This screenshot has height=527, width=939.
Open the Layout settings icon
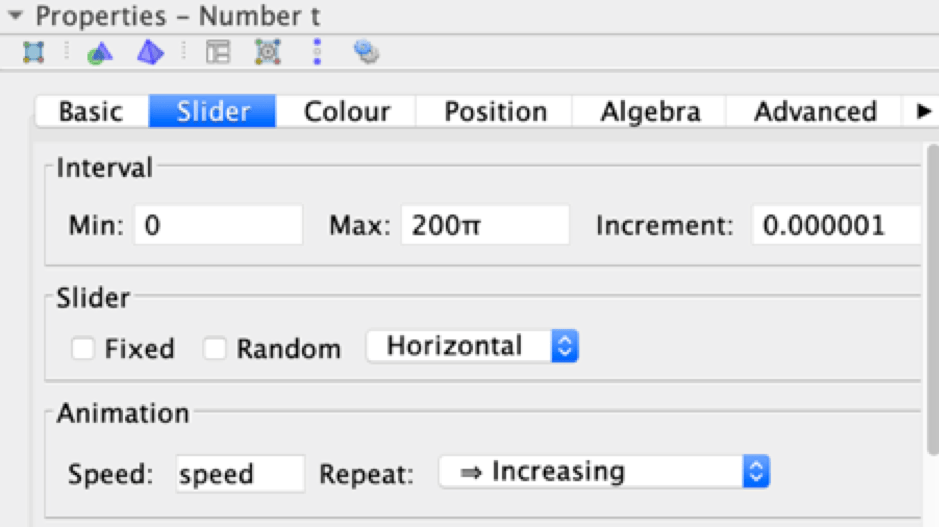click(217, 52)
